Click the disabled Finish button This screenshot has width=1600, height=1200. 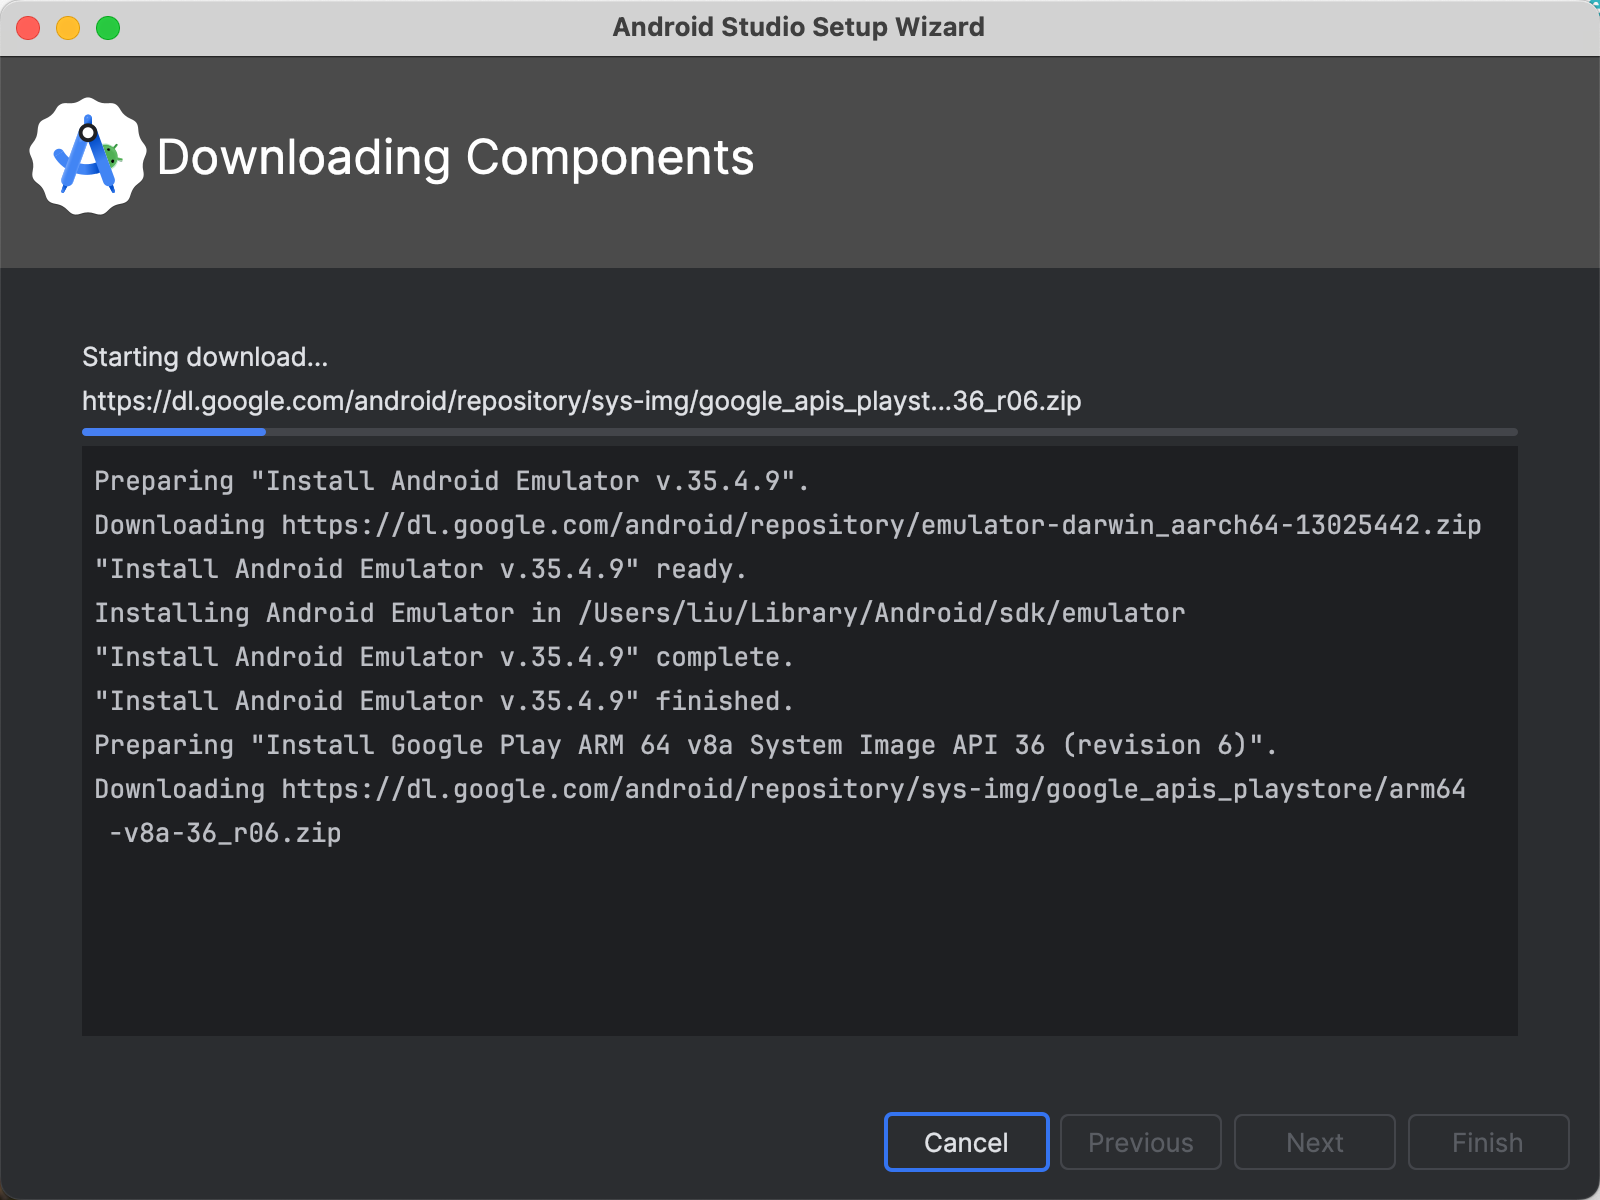pos(1487,1142)
